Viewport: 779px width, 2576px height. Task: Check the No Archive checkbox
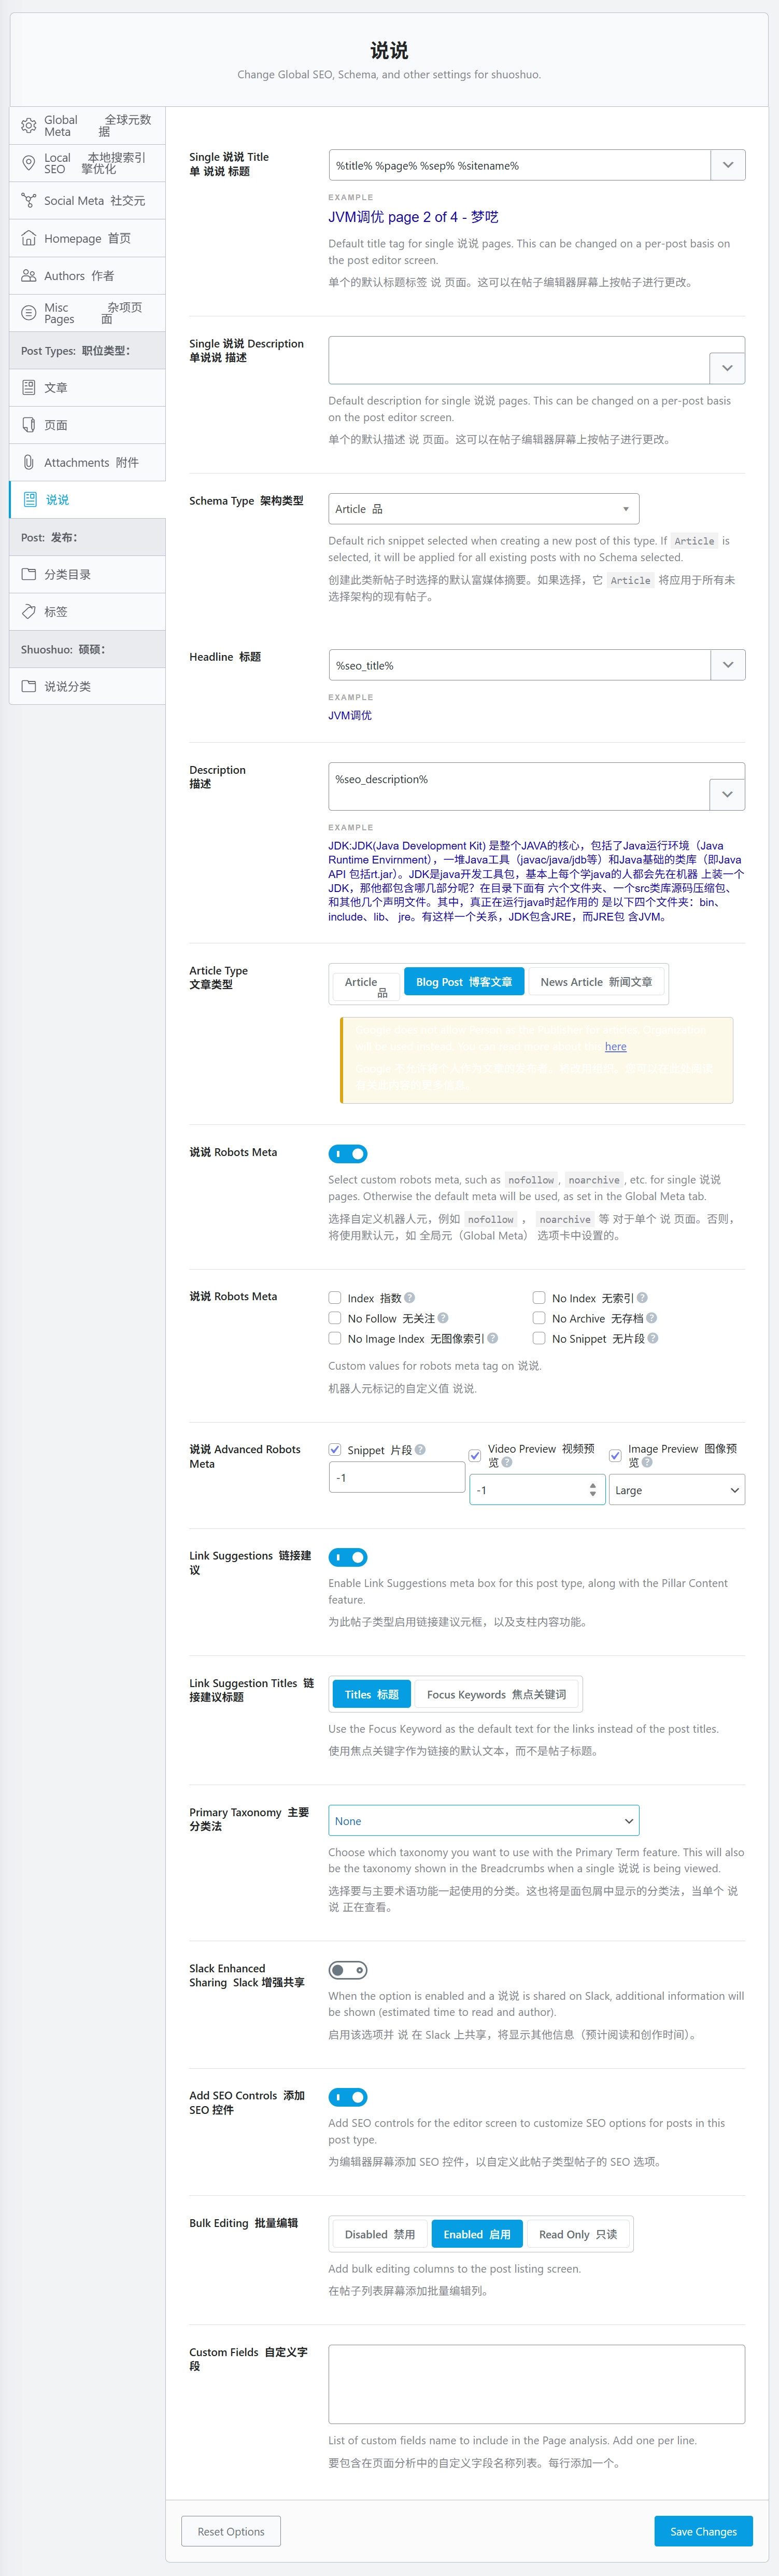(x=539, y=1318)
